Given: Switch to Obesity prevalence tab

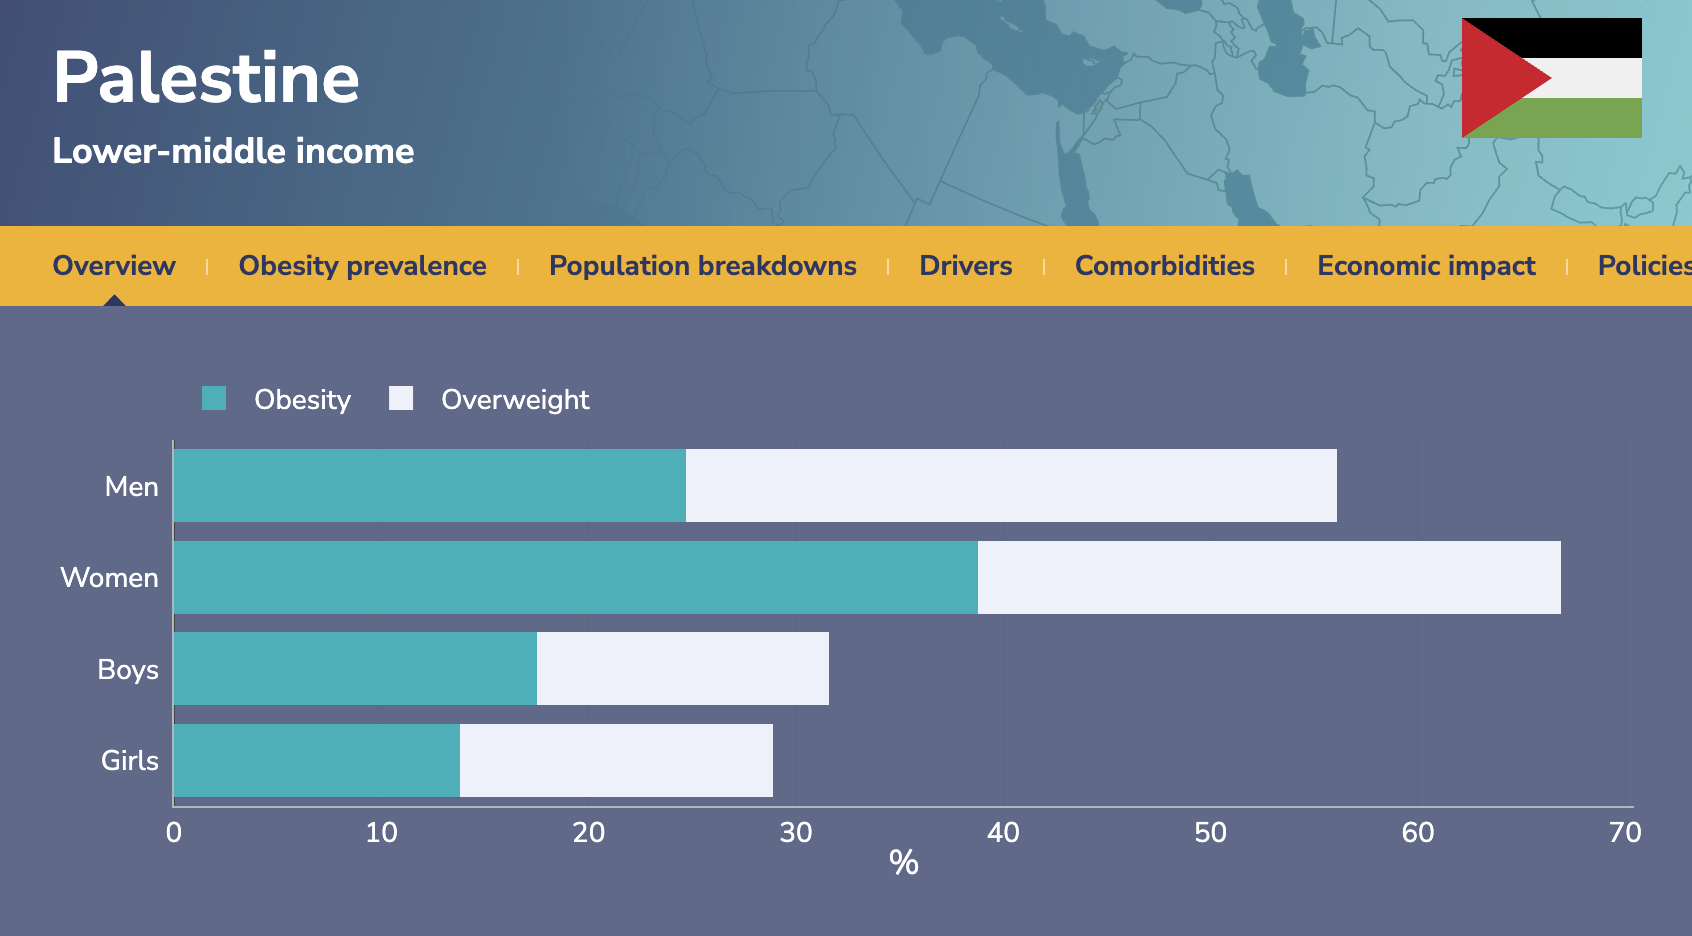Looking at the screenshot, I should click(362, 266).
